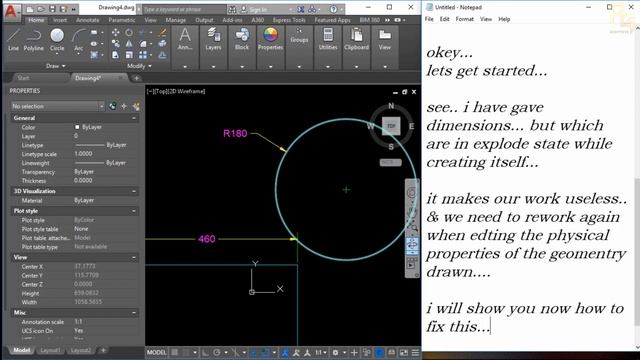Collapse the Plot style section
This screenshot has height=360, width=640.
[134, 211]
